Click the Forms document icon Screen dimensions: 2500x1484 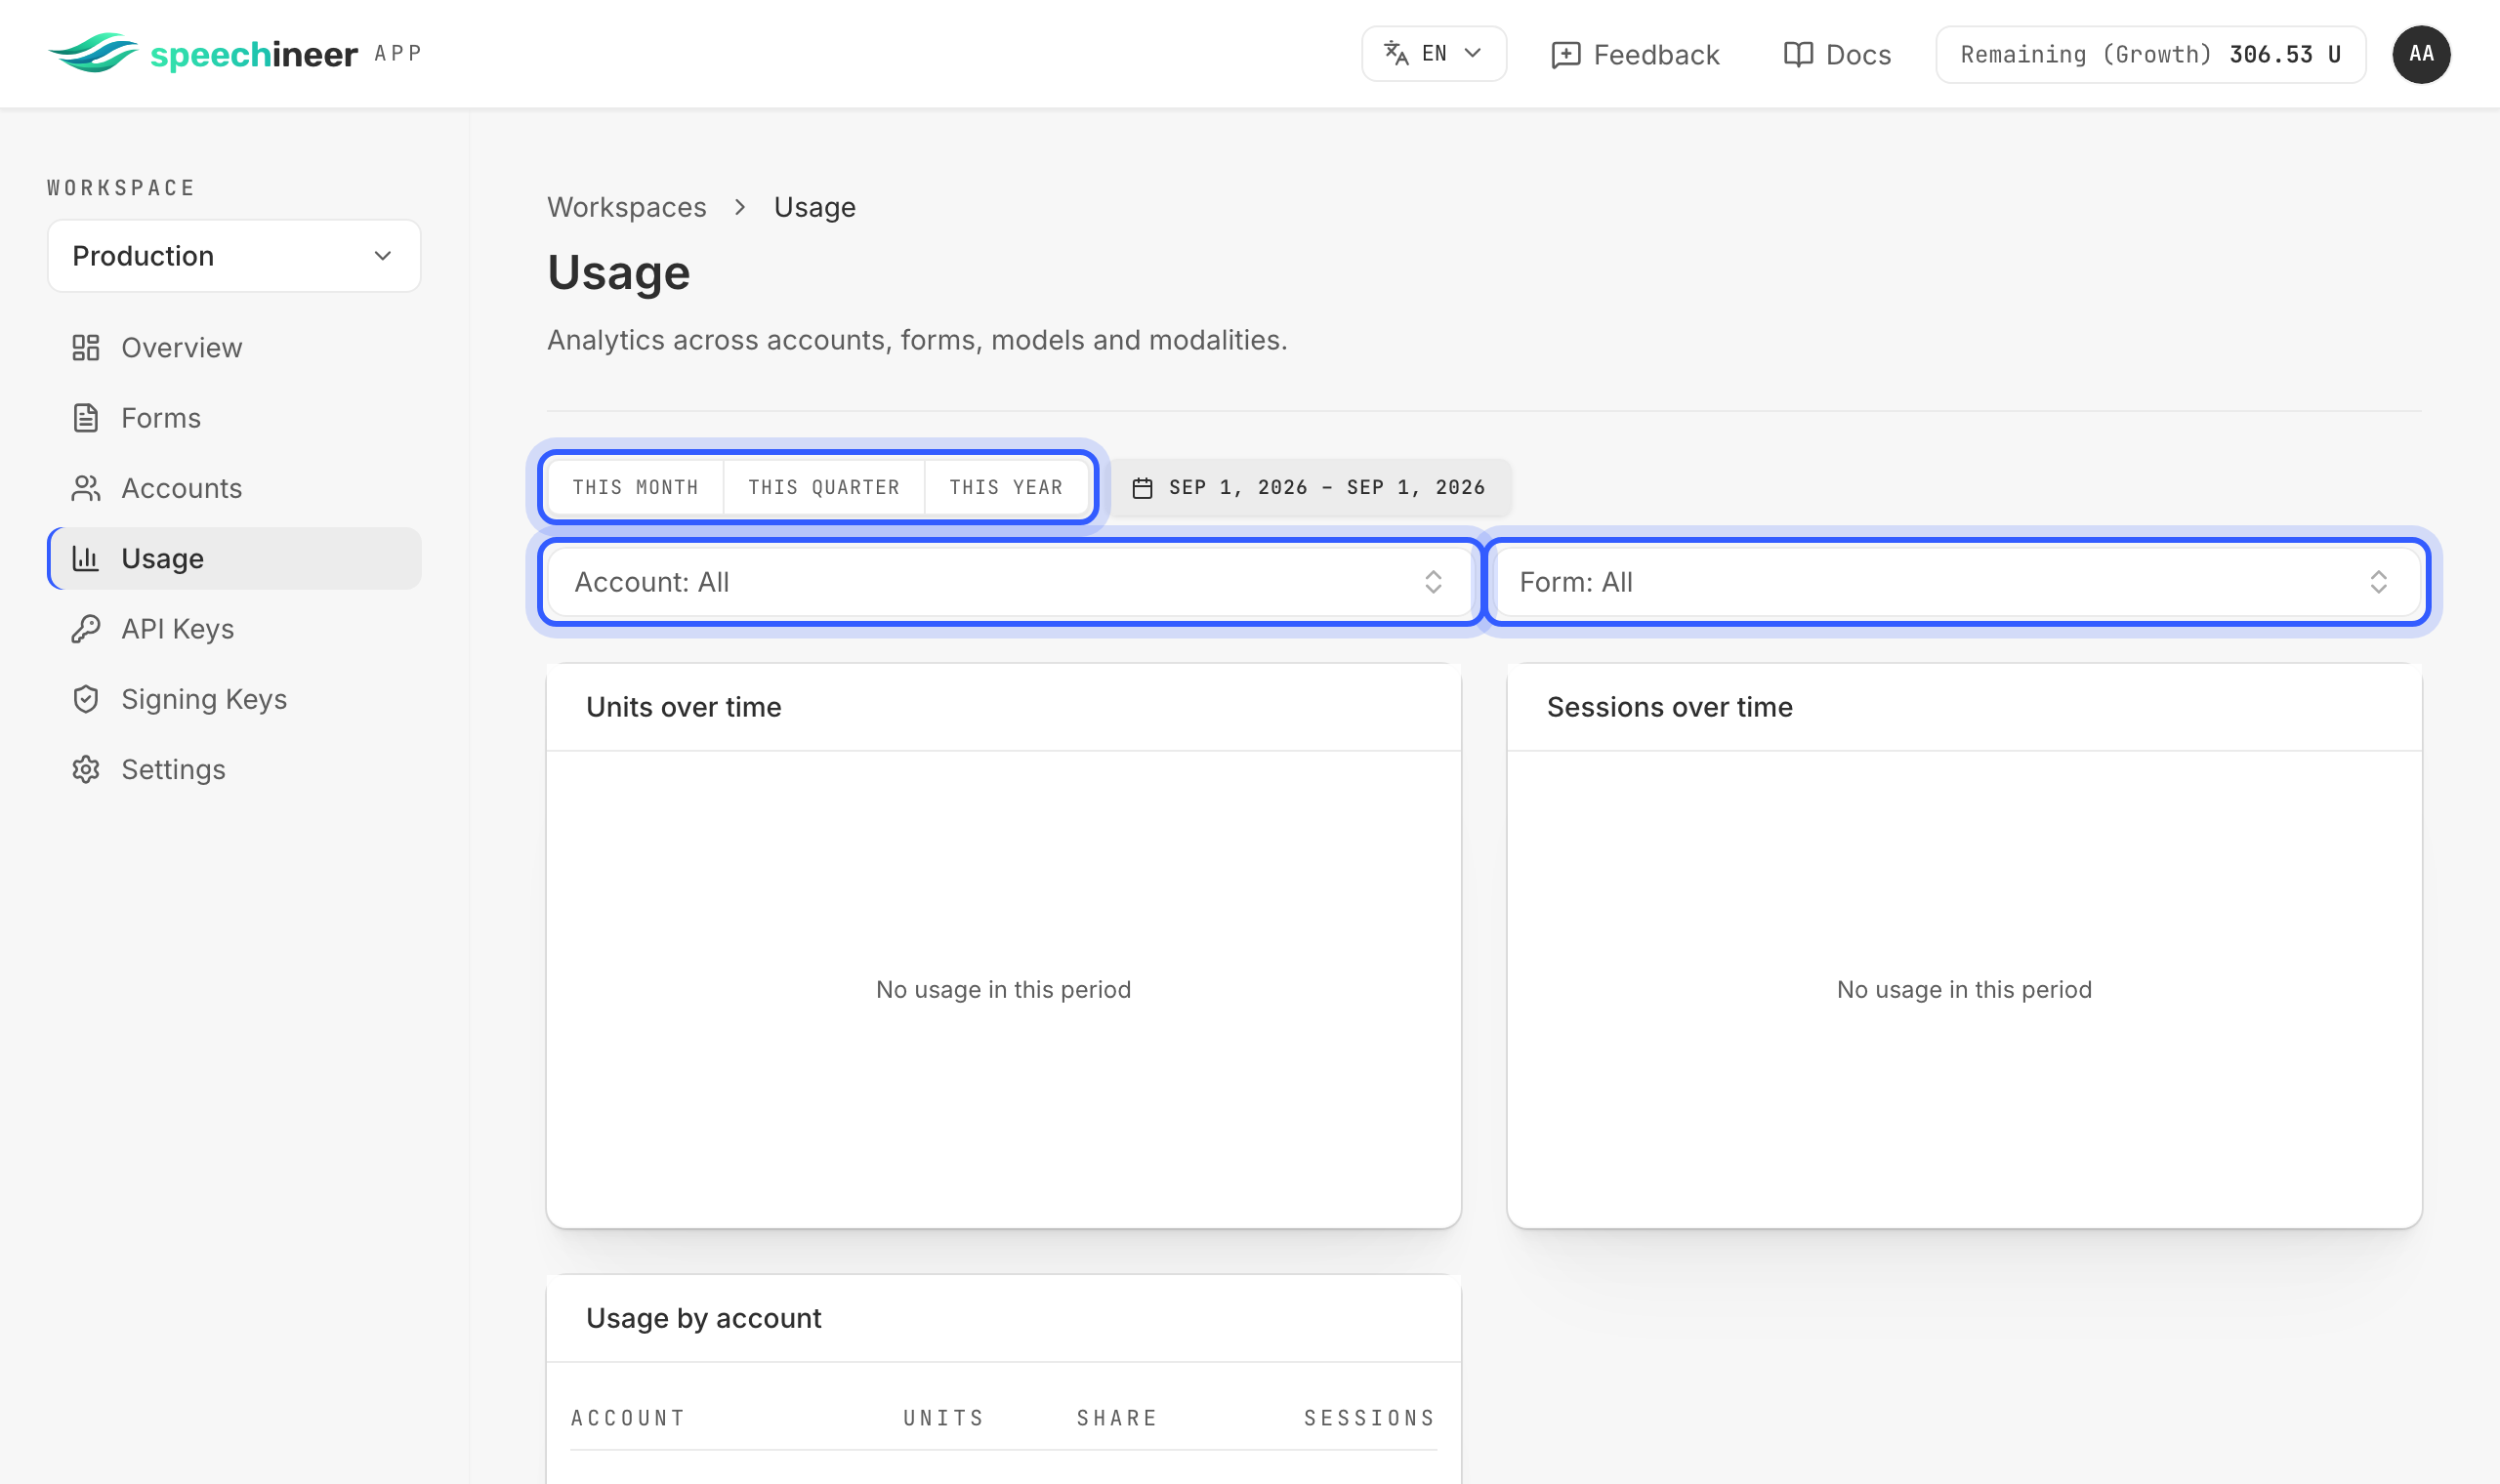point(86,418)
